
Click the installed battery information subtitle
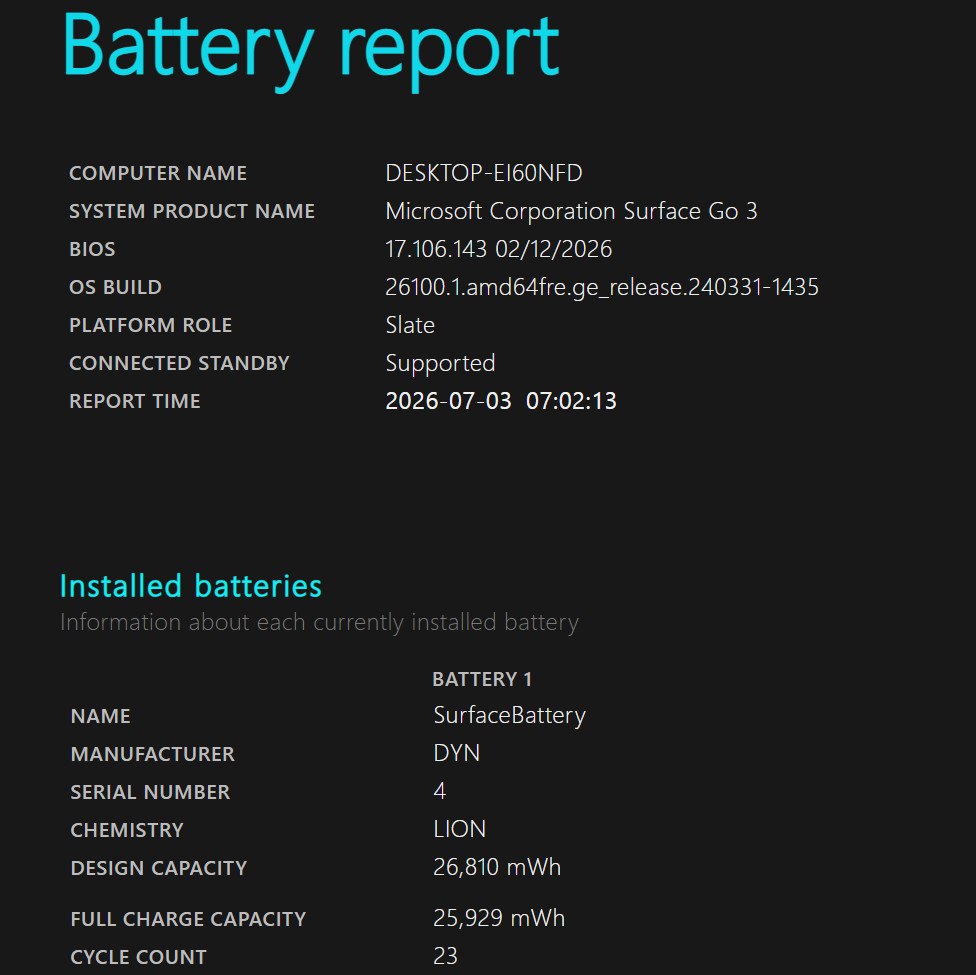(319, 623)
